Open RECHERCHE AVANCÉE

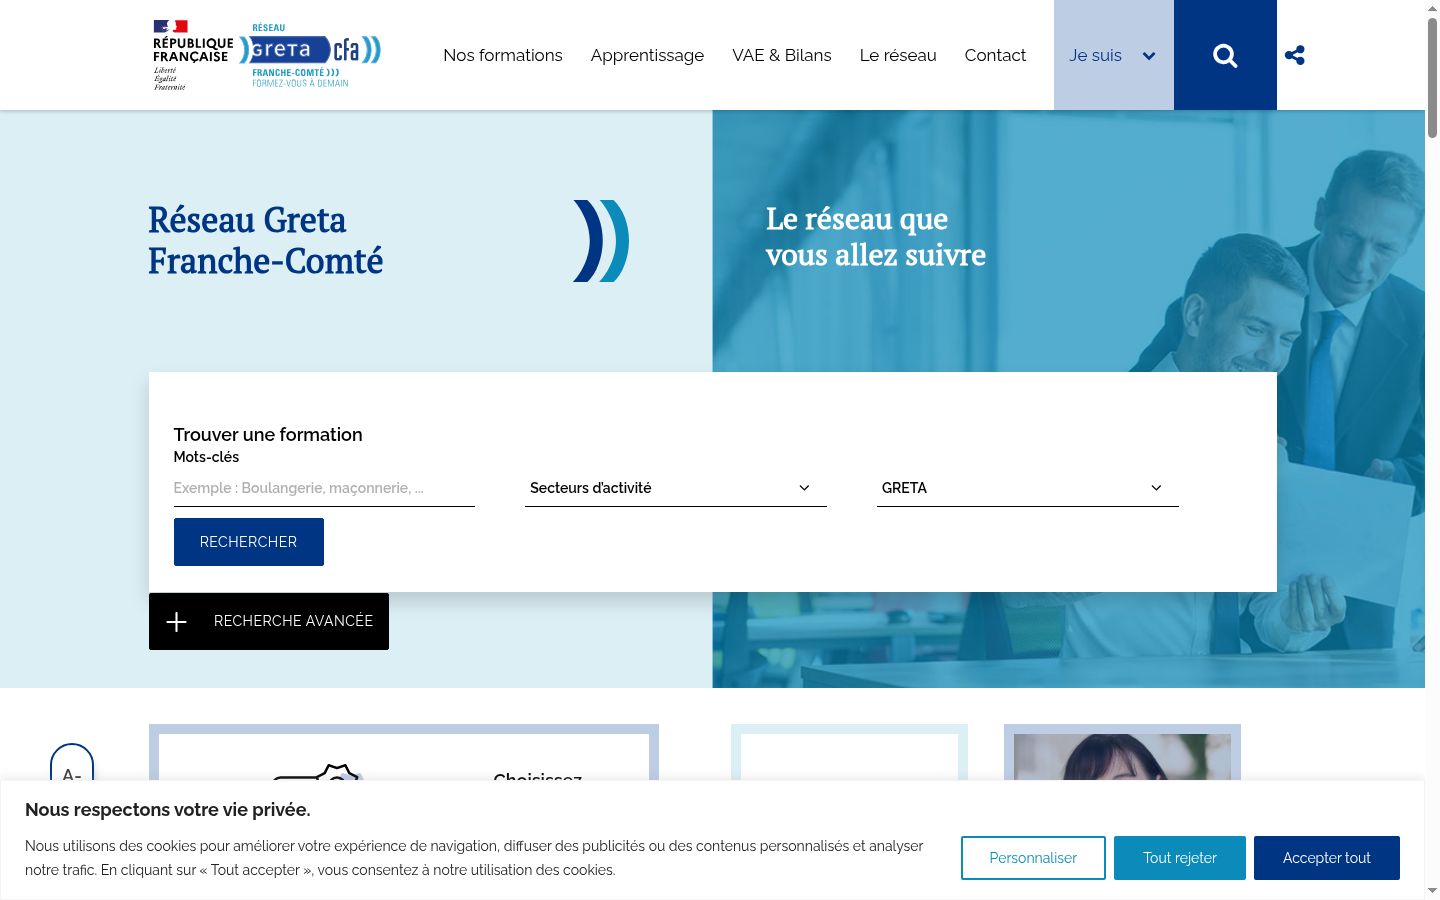pyautogui.click(x=269, y=621)
